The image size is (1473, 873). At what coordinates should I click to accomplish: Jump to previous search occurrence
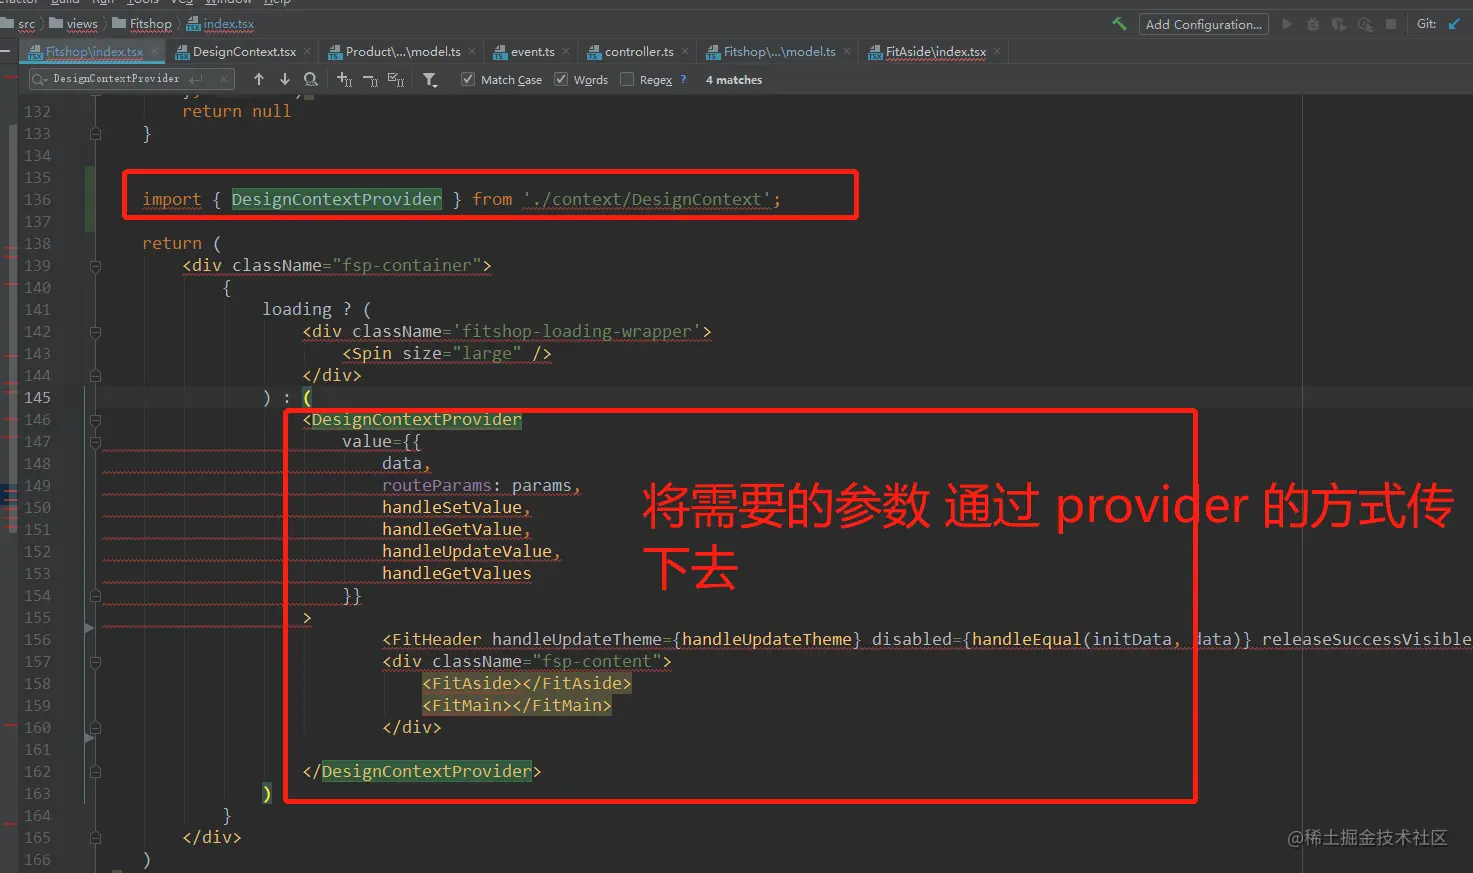(259, 79)
